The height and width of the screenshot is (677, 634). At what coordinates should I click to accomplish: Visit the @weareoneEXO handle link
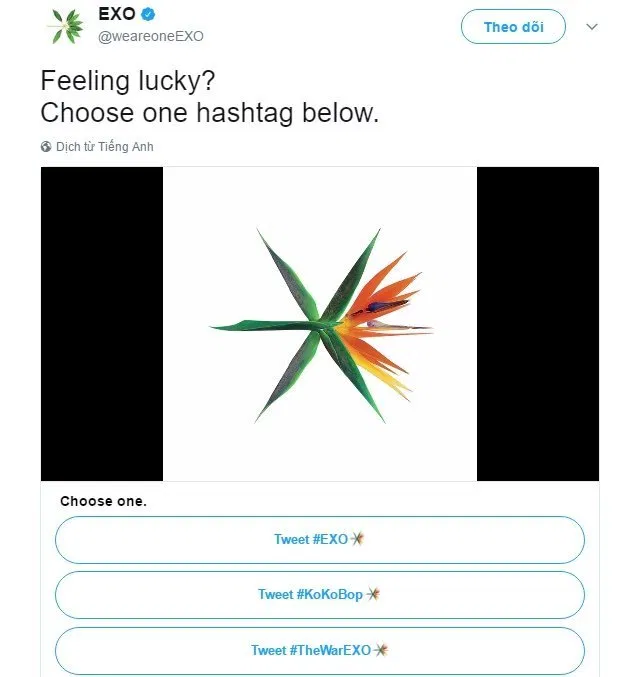coord(150,36)
